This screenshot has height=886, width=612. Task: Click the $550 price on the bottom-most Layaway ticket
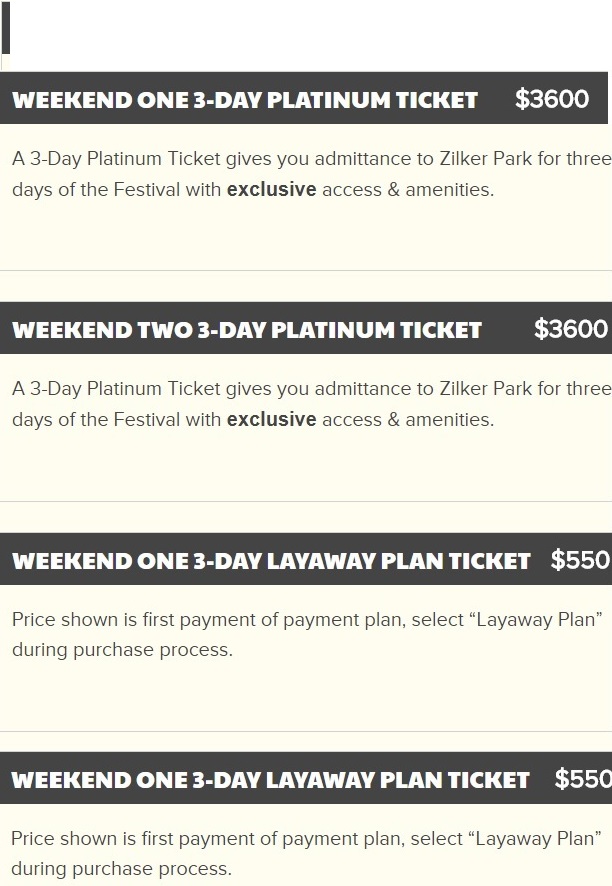click(x=582, y=779)
